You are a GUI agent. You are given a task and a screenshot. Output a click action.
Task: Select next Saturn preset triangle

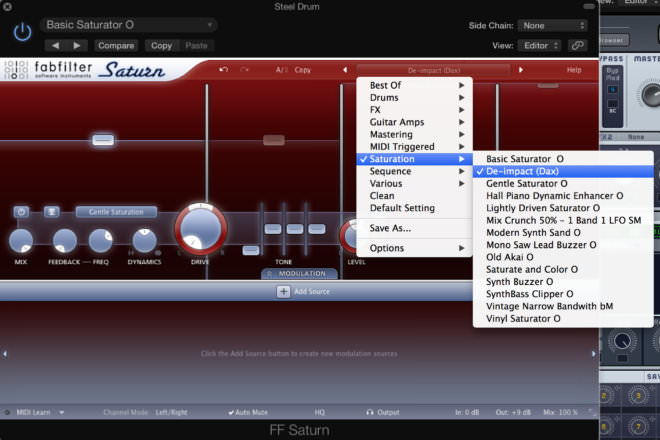point(521,70)
